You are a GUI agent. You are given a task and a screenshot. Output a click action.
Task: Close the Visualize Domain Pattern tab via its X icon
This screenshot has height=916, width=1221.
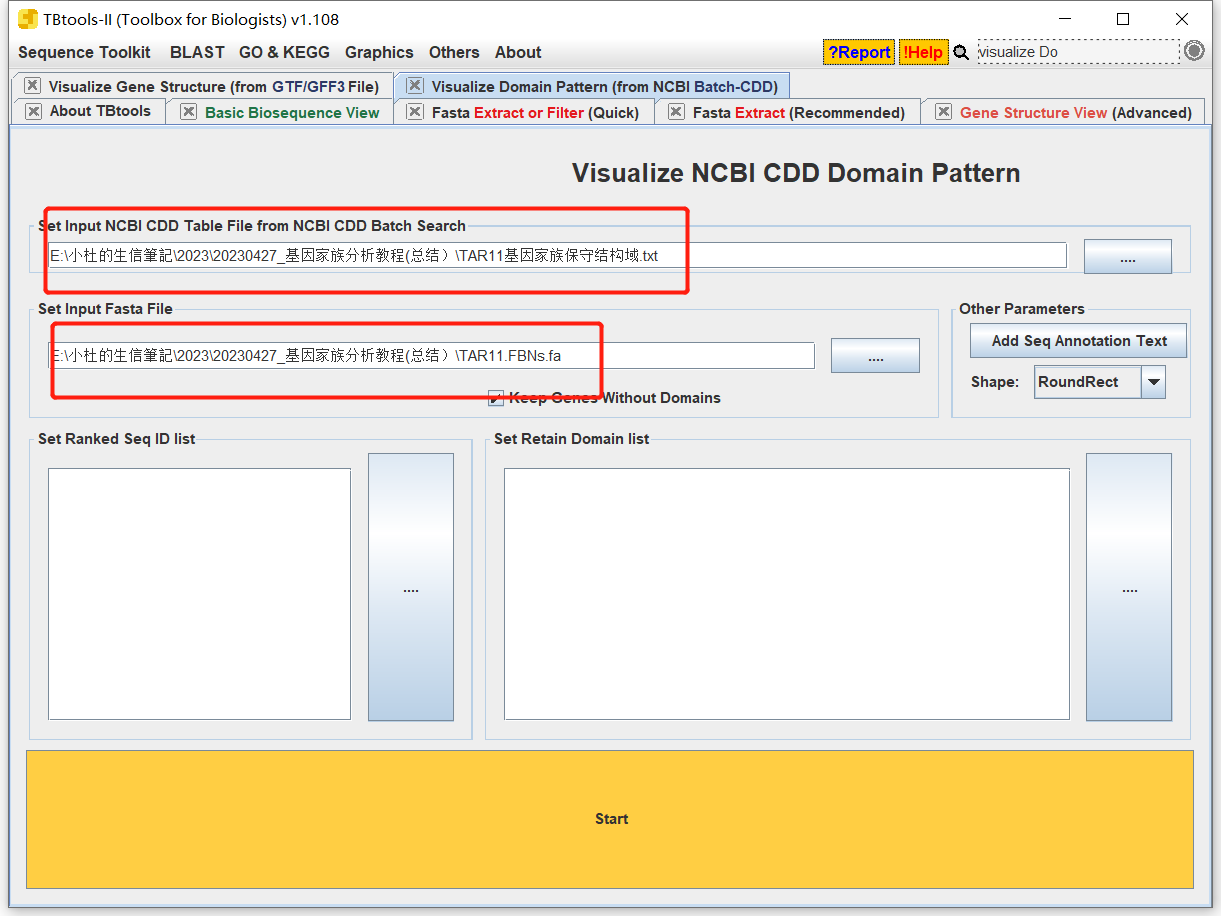pyautogui.click(x=415, y=86)
